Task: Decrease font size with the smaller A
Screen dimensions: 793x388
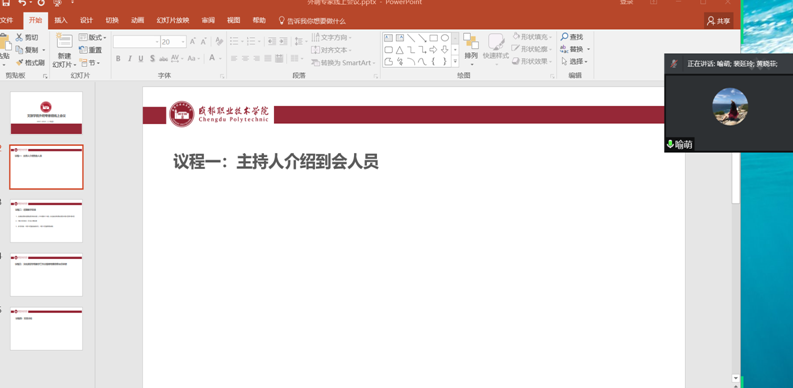Action: pyautogui.click(x=204, y=41)
